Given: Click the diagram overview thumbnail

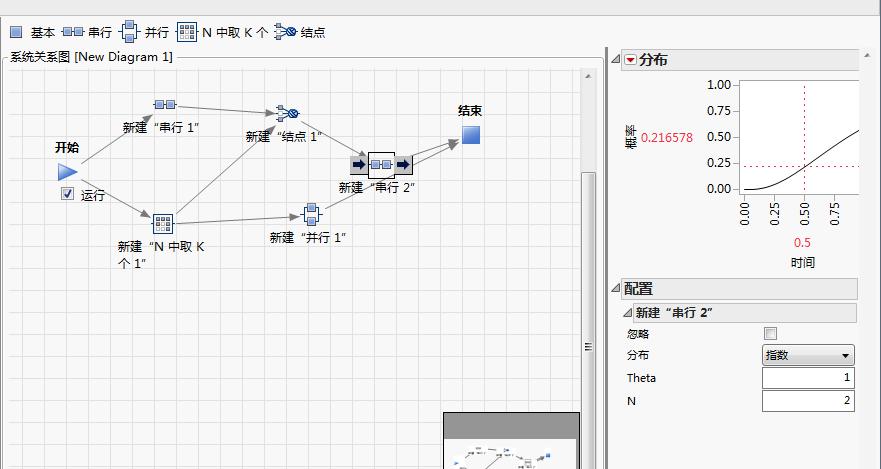Looking at the screenshot, I should click(511, 440).
